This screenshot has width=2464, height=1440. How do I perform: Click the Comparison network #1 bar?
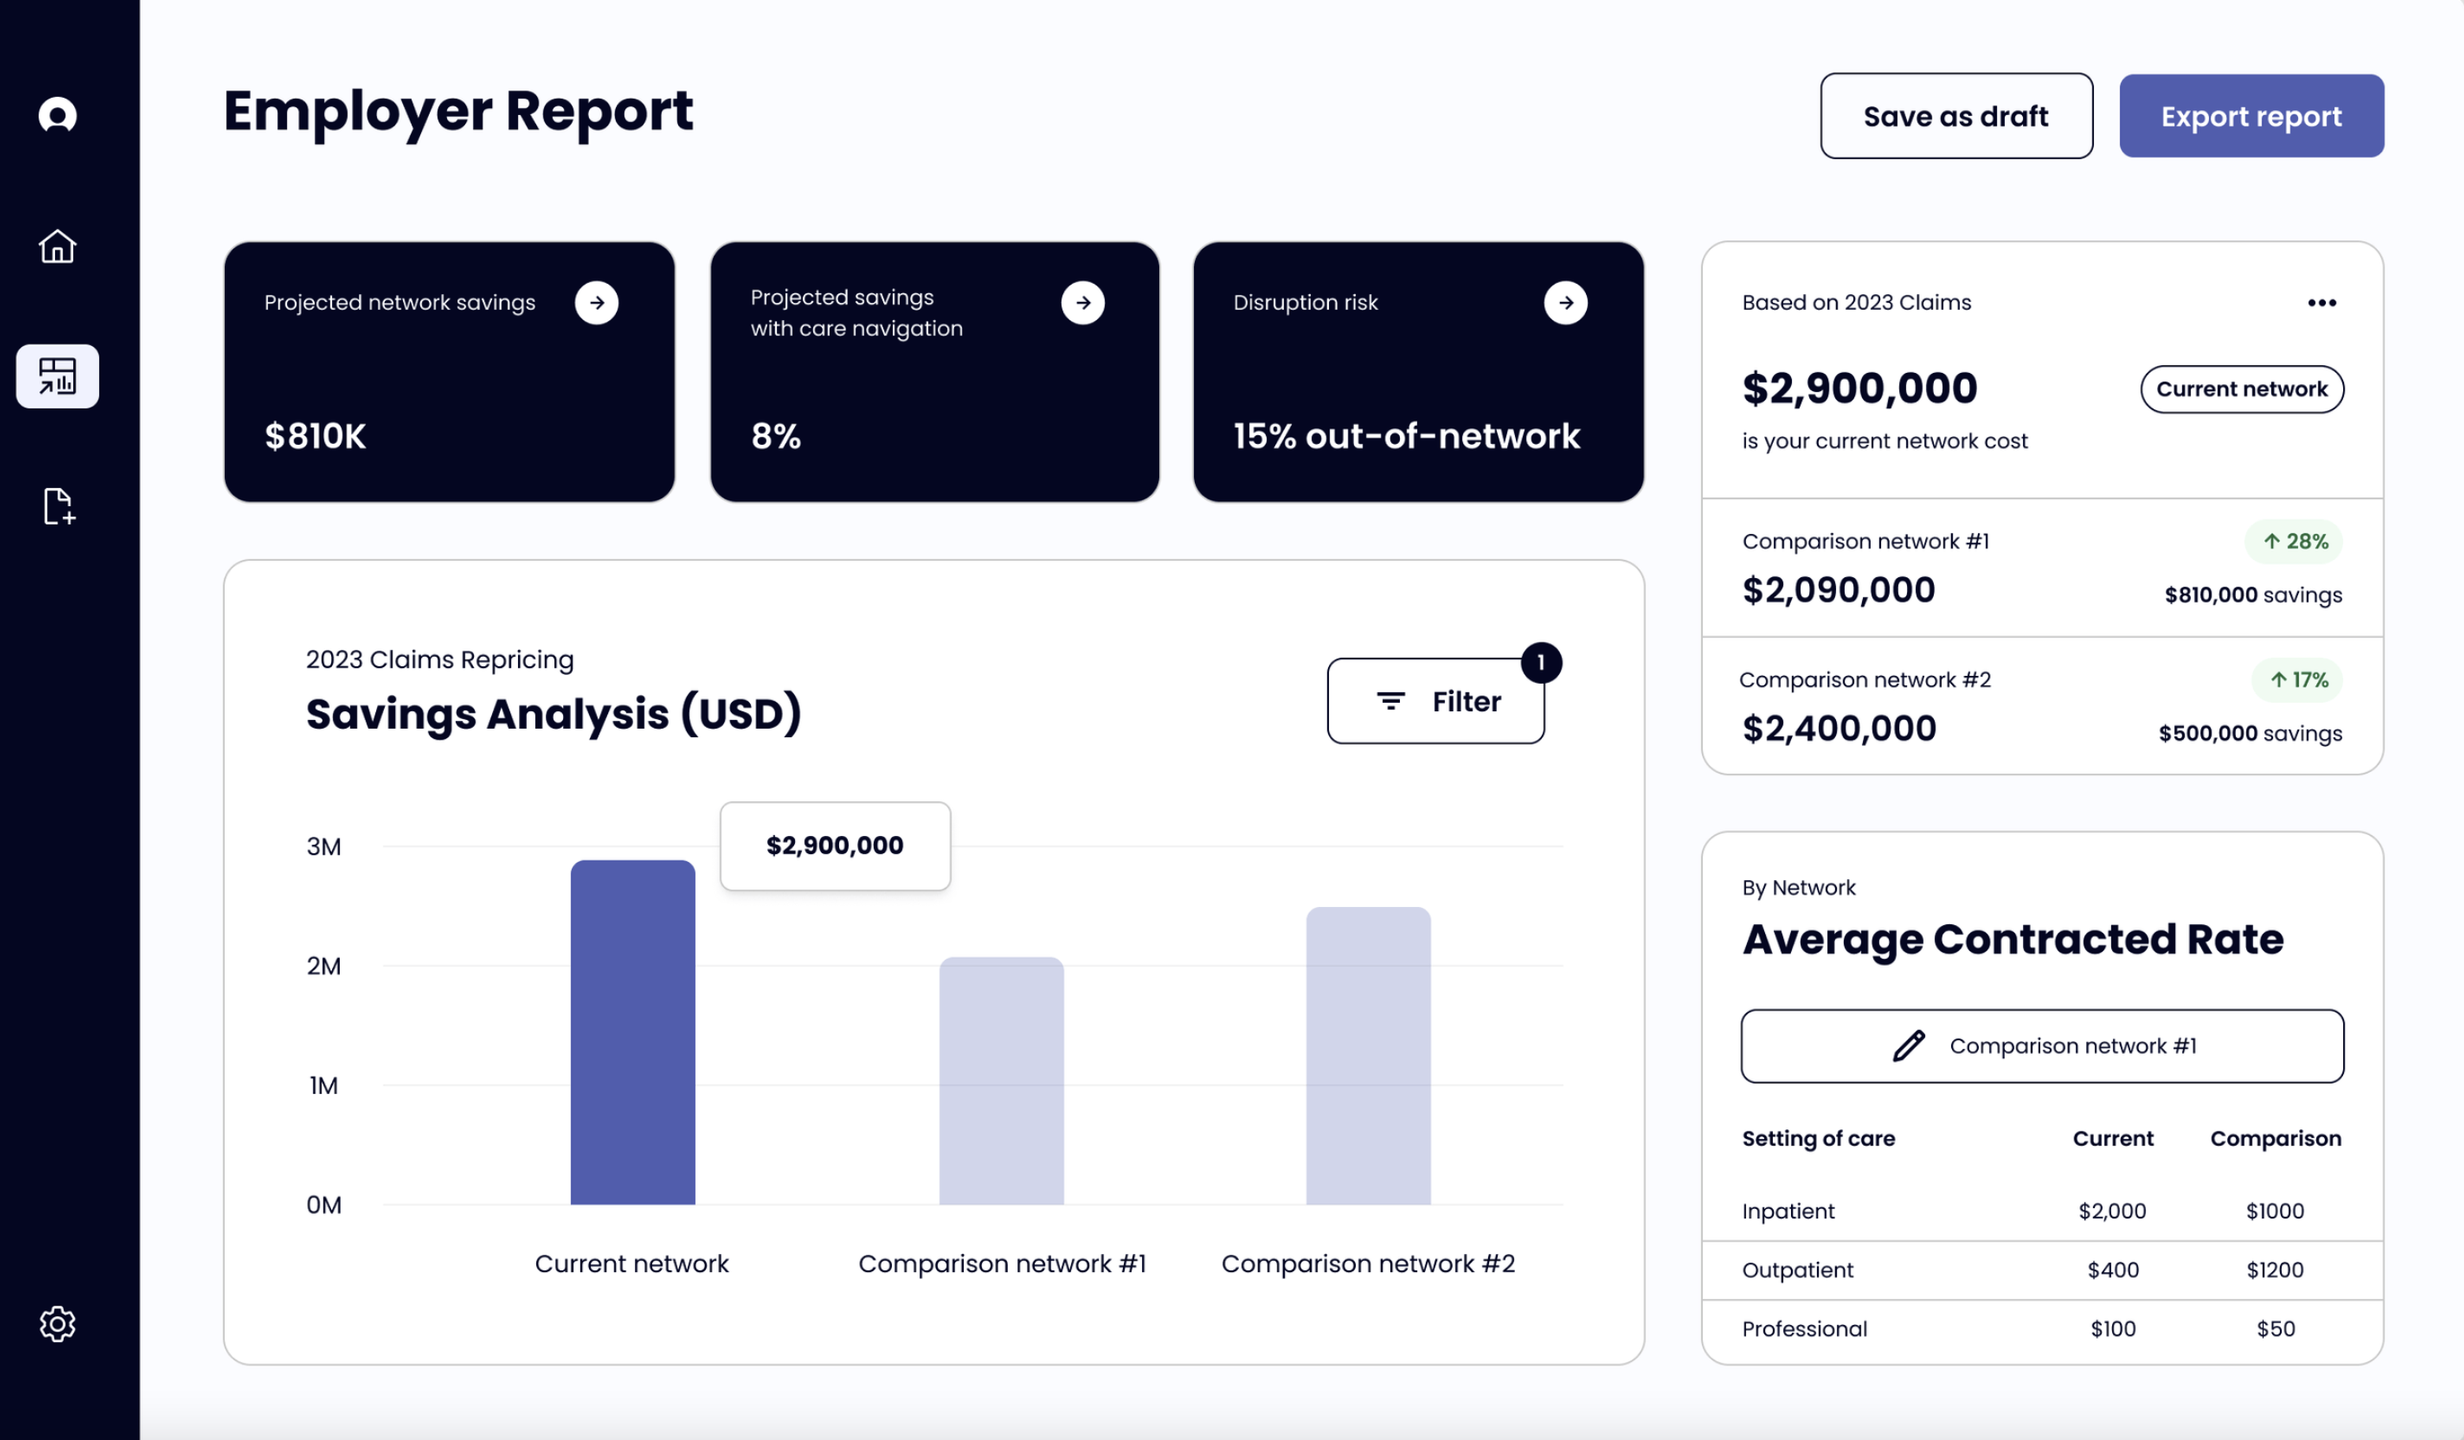point(1001,1080)
